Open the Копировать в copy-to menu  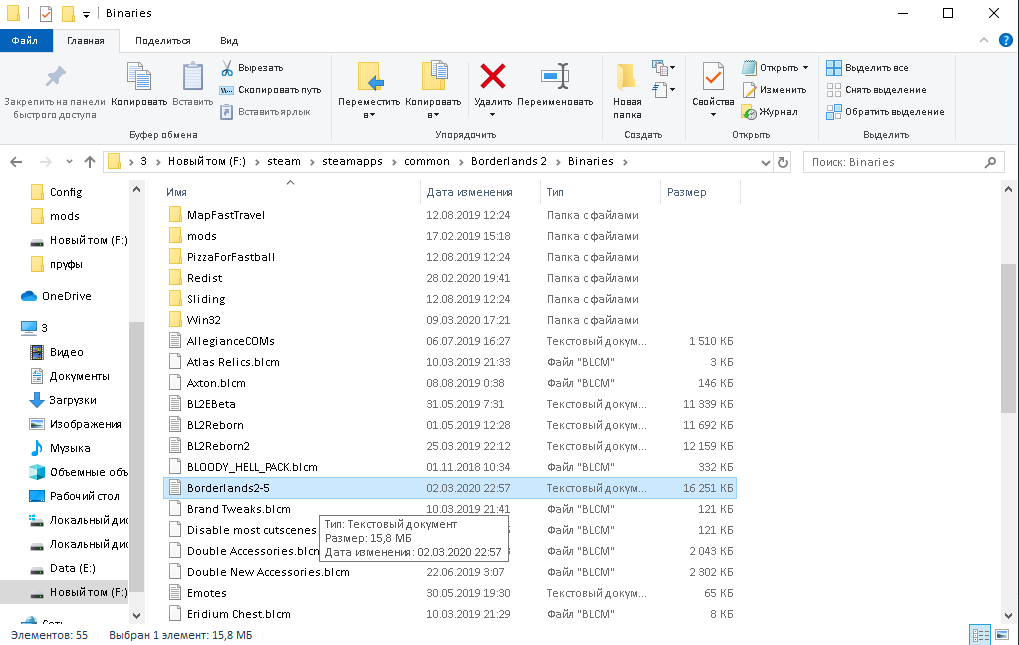(433, 91)
